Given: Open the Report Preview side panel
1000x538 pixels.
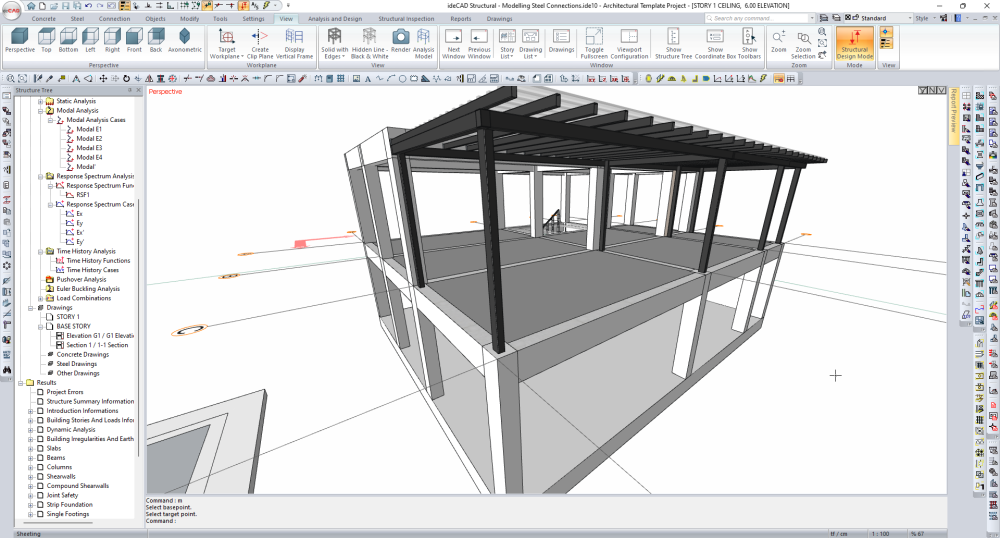Looking at the screenshot, I should point(953,116).
